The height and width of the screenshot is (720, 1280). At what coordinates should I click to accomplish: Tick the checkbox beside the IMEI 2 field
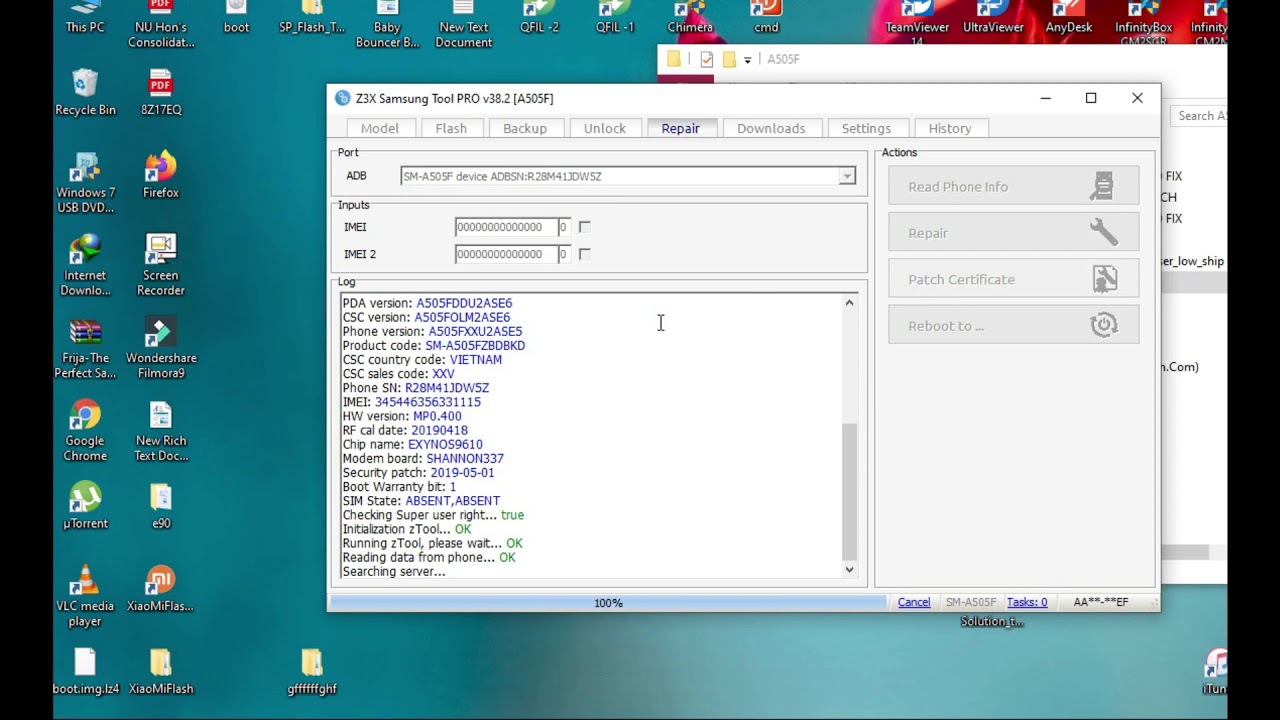click(584, 254)
